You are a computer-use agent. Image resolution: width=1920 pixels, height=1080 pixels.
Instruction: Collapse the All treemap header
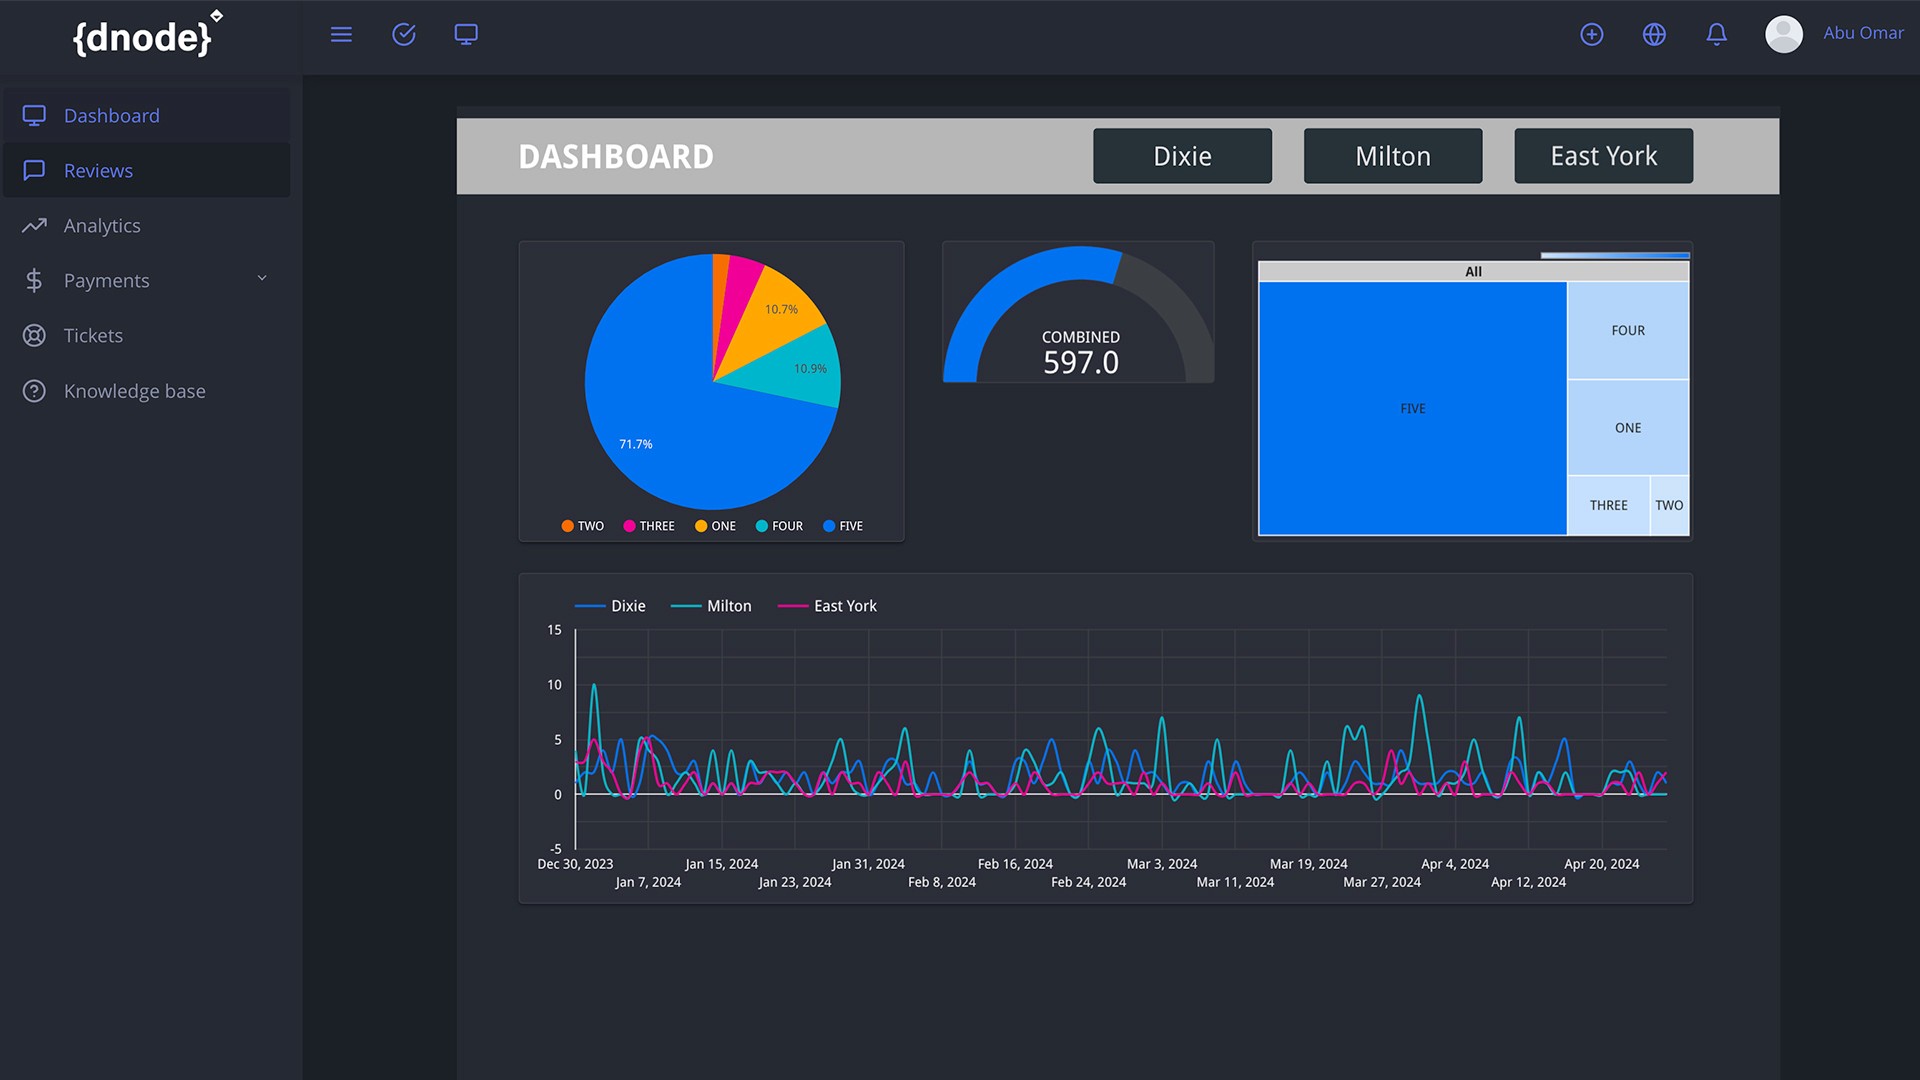1473,271
